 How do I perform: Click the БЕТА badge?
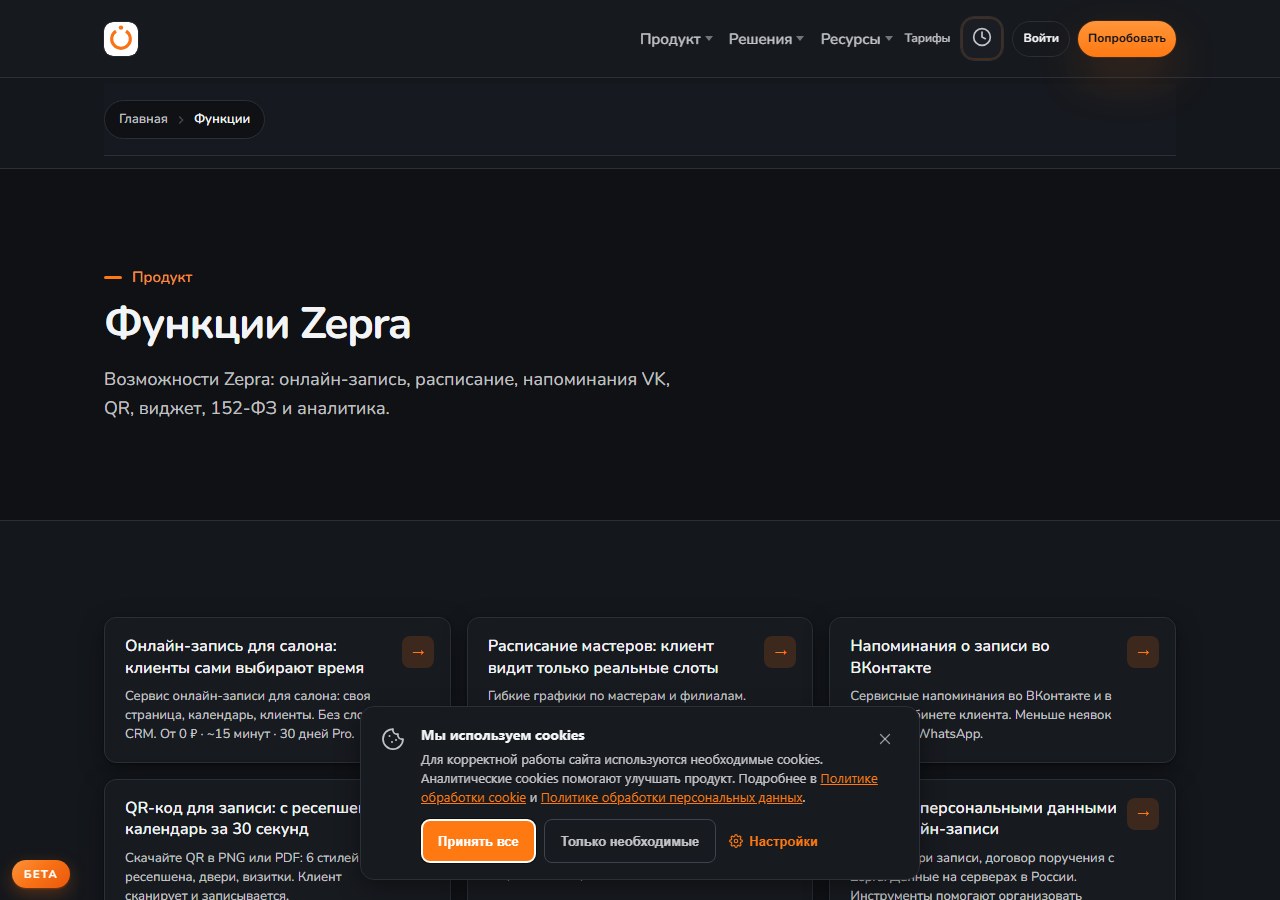41,874
